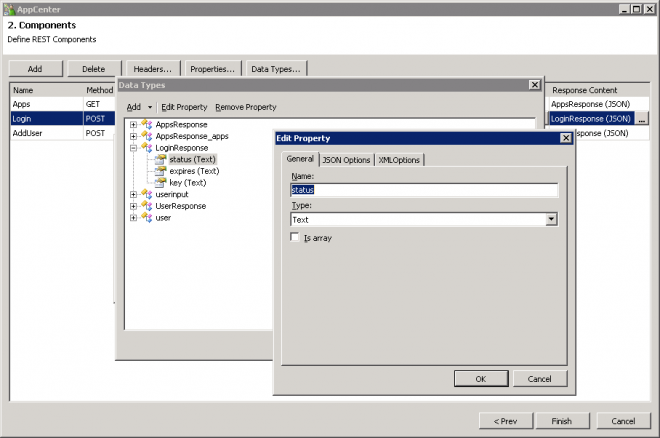Image resolution: width=660 pixels, height=438 pixels.
Task: Click Remove Property in Data Types toolbar
Action: [x=246, y=107]
